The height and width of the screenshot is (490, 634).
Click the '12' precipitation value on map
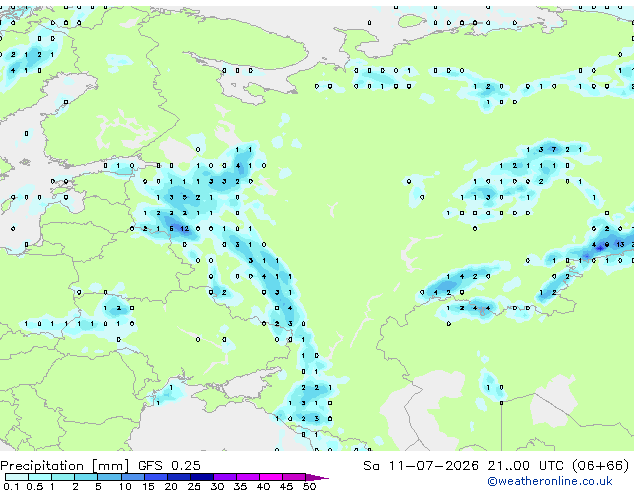tap(185, 229)
